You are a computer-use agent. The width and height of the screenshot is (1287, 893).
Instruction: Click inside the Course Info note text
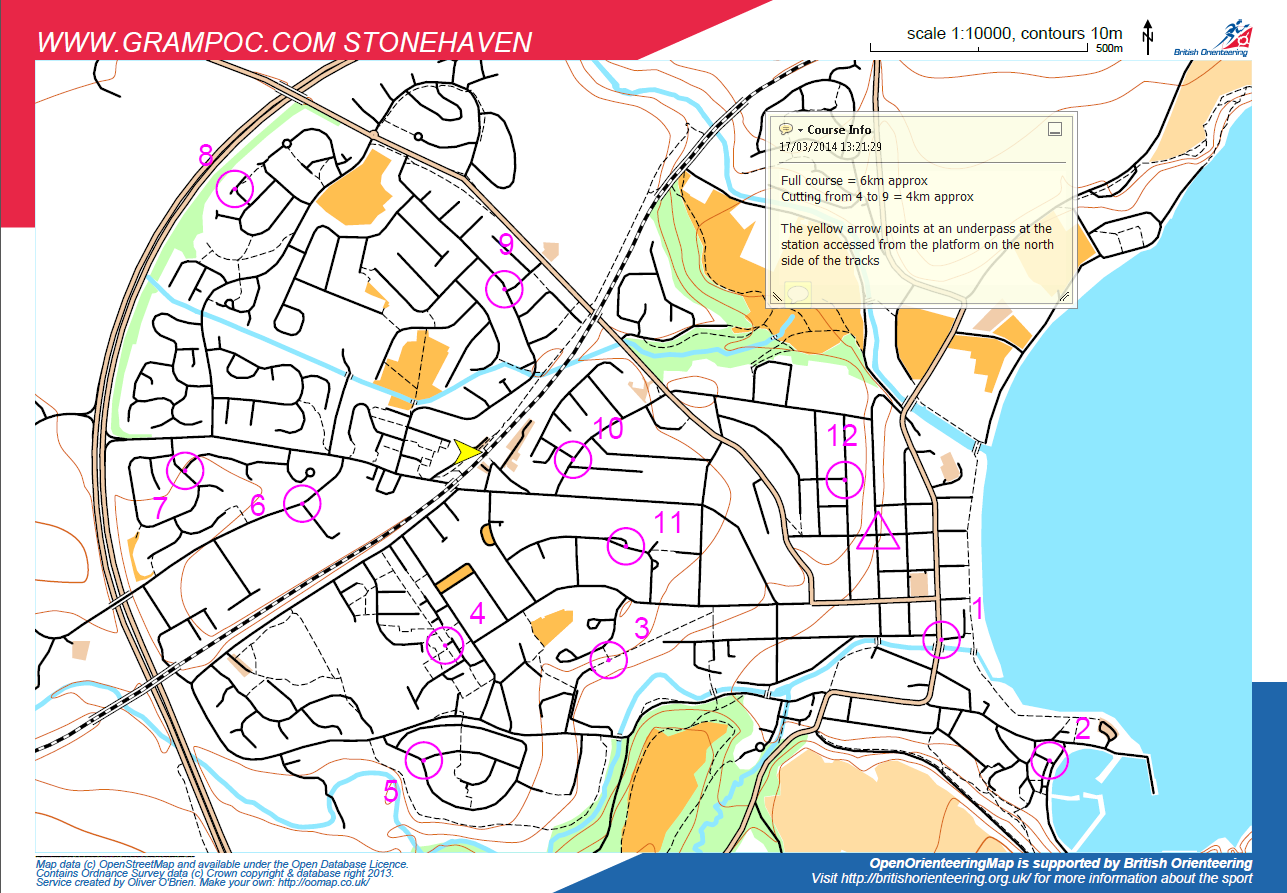(915, 220)
